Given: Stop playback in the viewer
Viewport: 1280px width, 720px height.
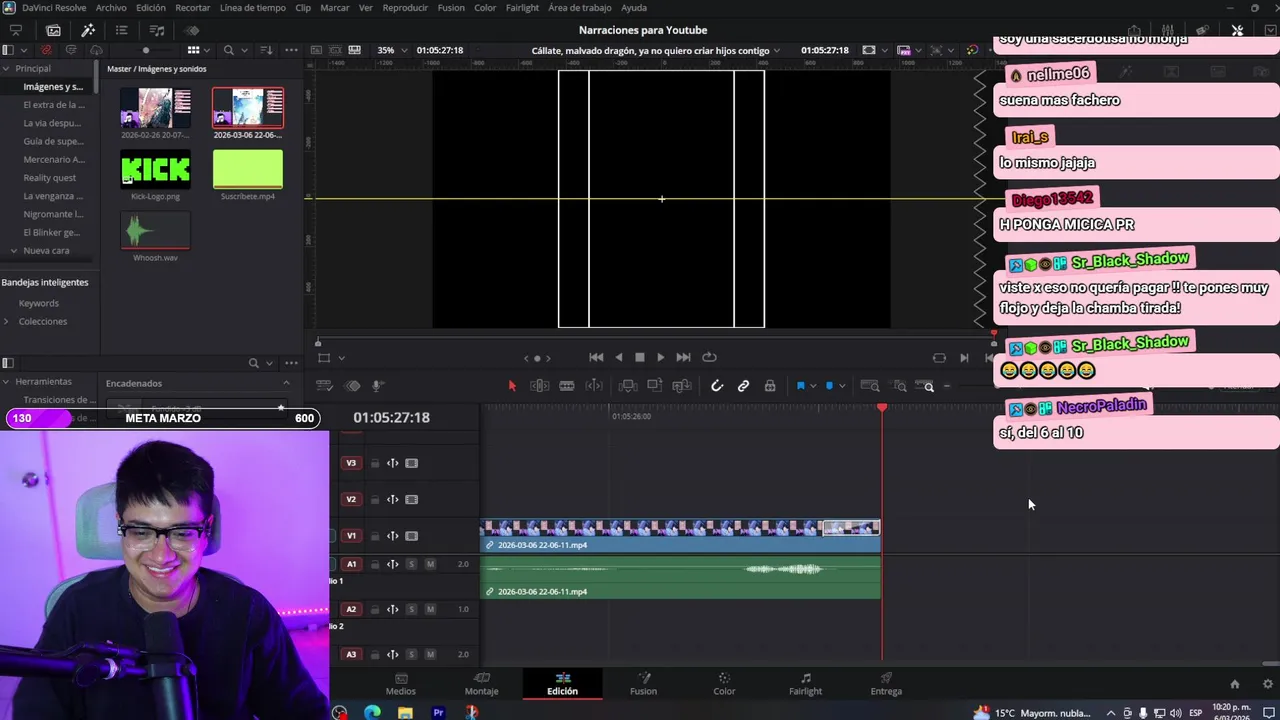Looking at the screenshot, I should 640,357.
